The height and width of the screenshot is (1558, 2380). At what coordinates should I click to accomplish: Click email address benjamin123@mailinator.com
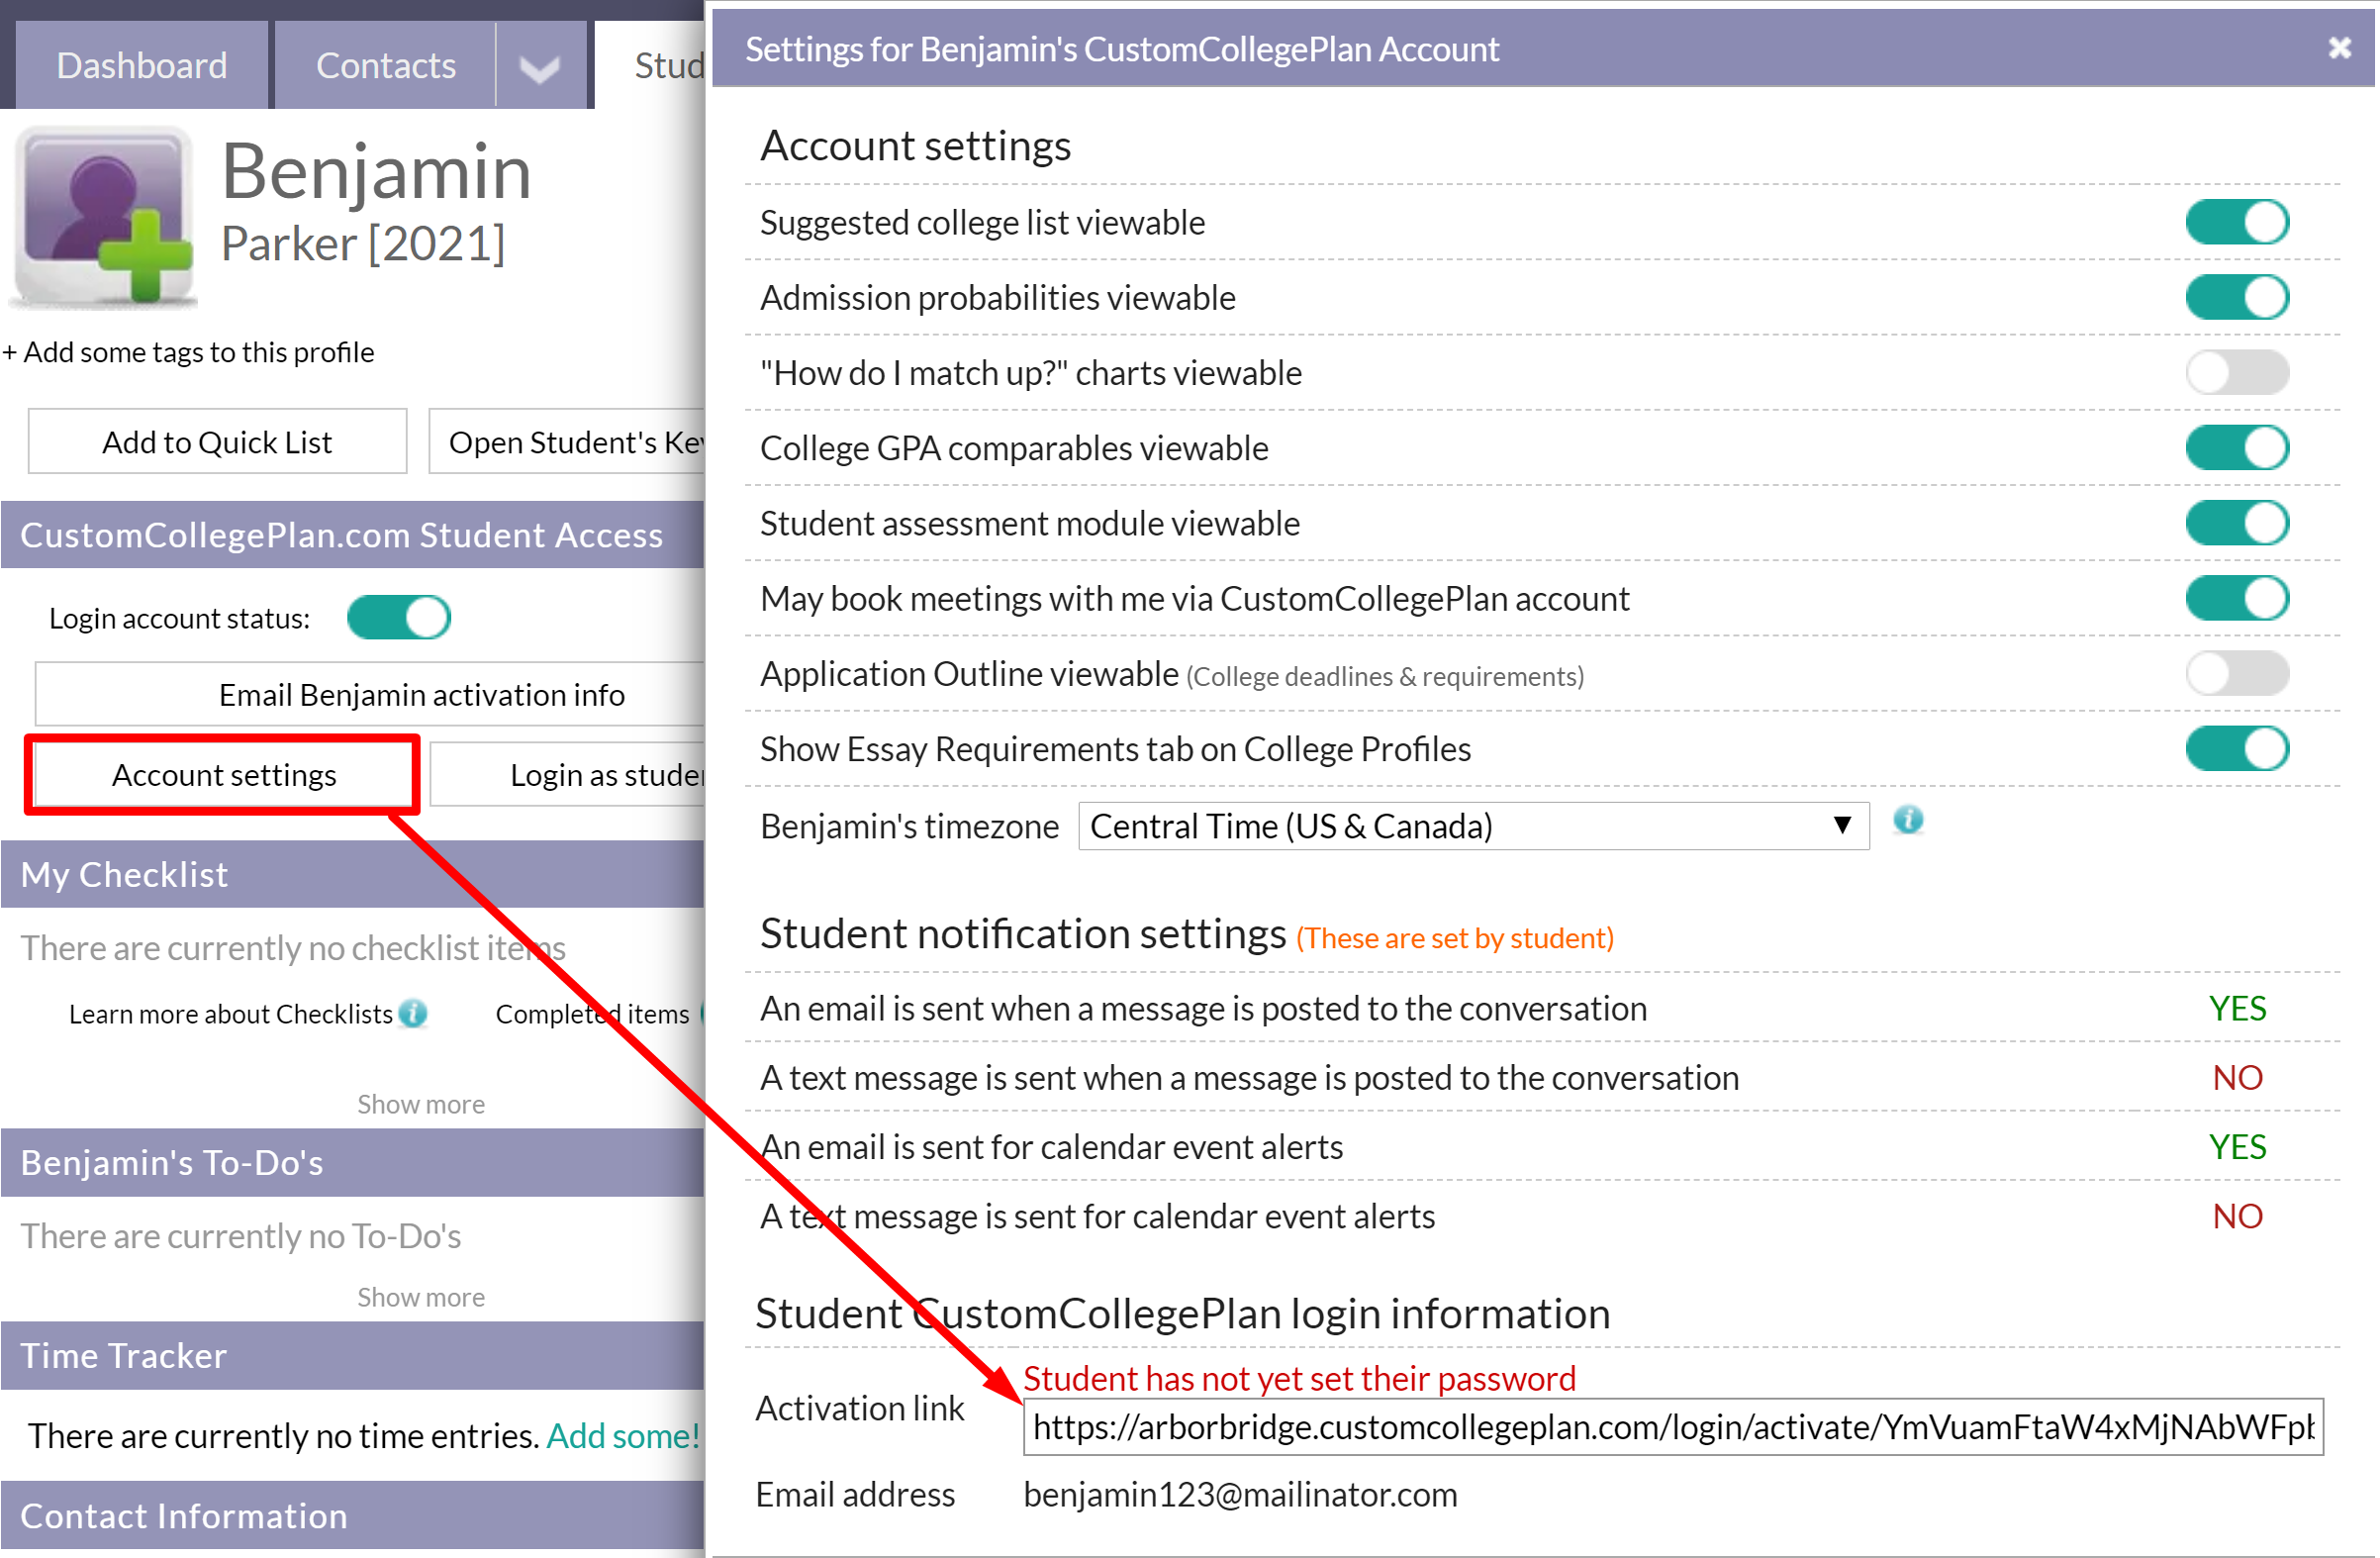pyautogui.click(x=1240, y=1494)
